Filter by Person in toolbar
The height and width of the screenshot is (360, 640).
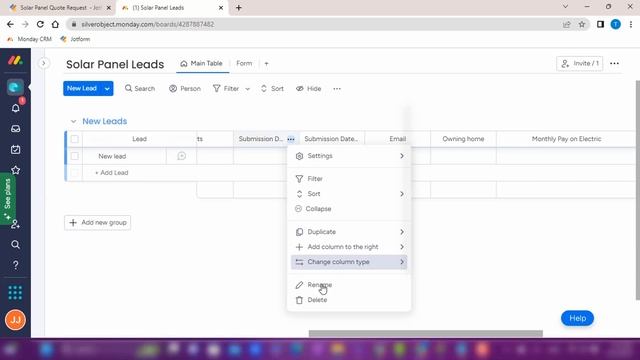185,89
